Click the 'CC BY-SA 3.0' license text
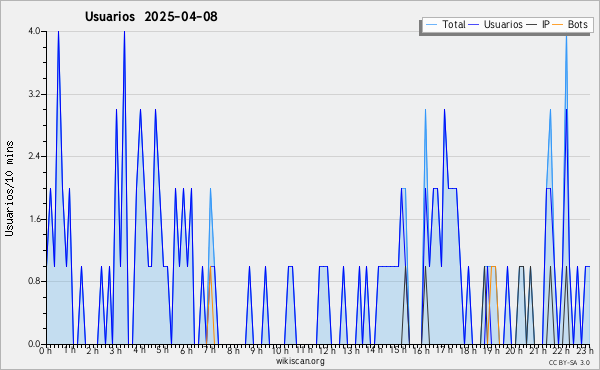This screenshot has height=370, width=600. [569, 362]
